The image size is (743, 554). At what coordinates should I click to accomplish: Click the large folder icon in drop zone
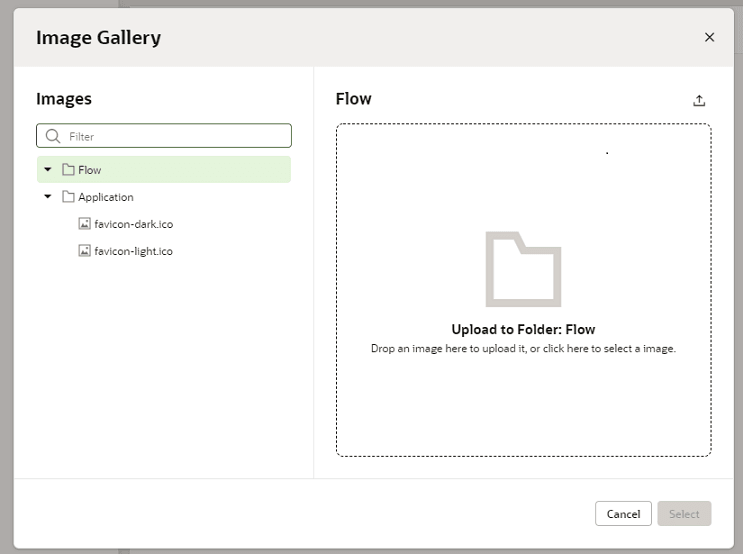pos(523,269)
